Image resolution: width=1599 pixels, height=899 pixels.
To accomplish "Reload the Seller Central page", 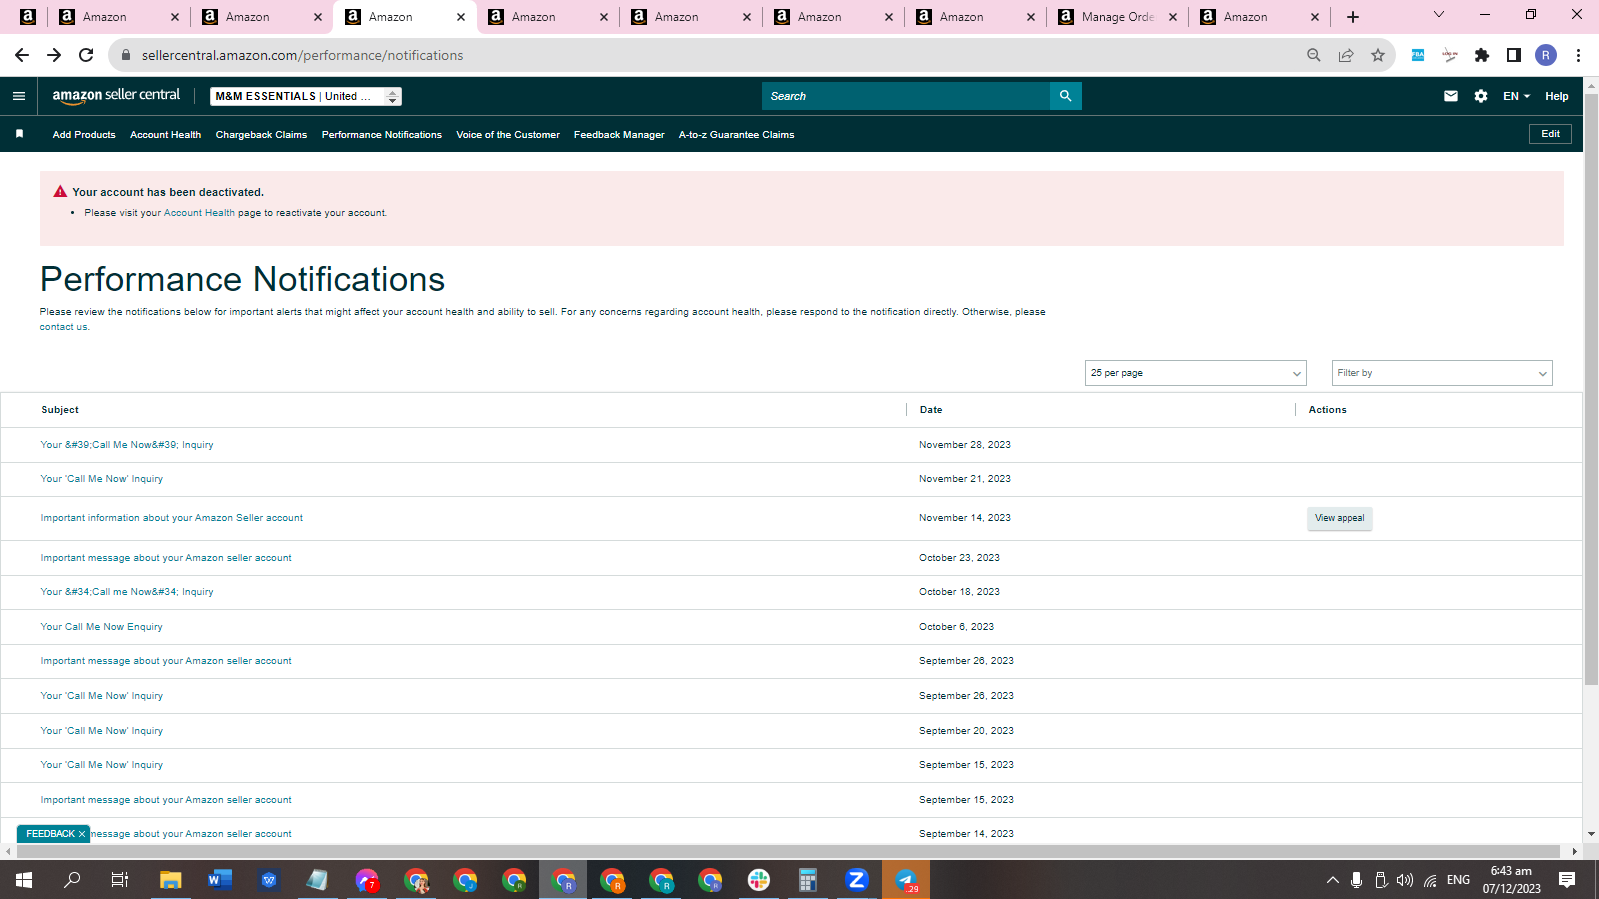I will 86,55.
